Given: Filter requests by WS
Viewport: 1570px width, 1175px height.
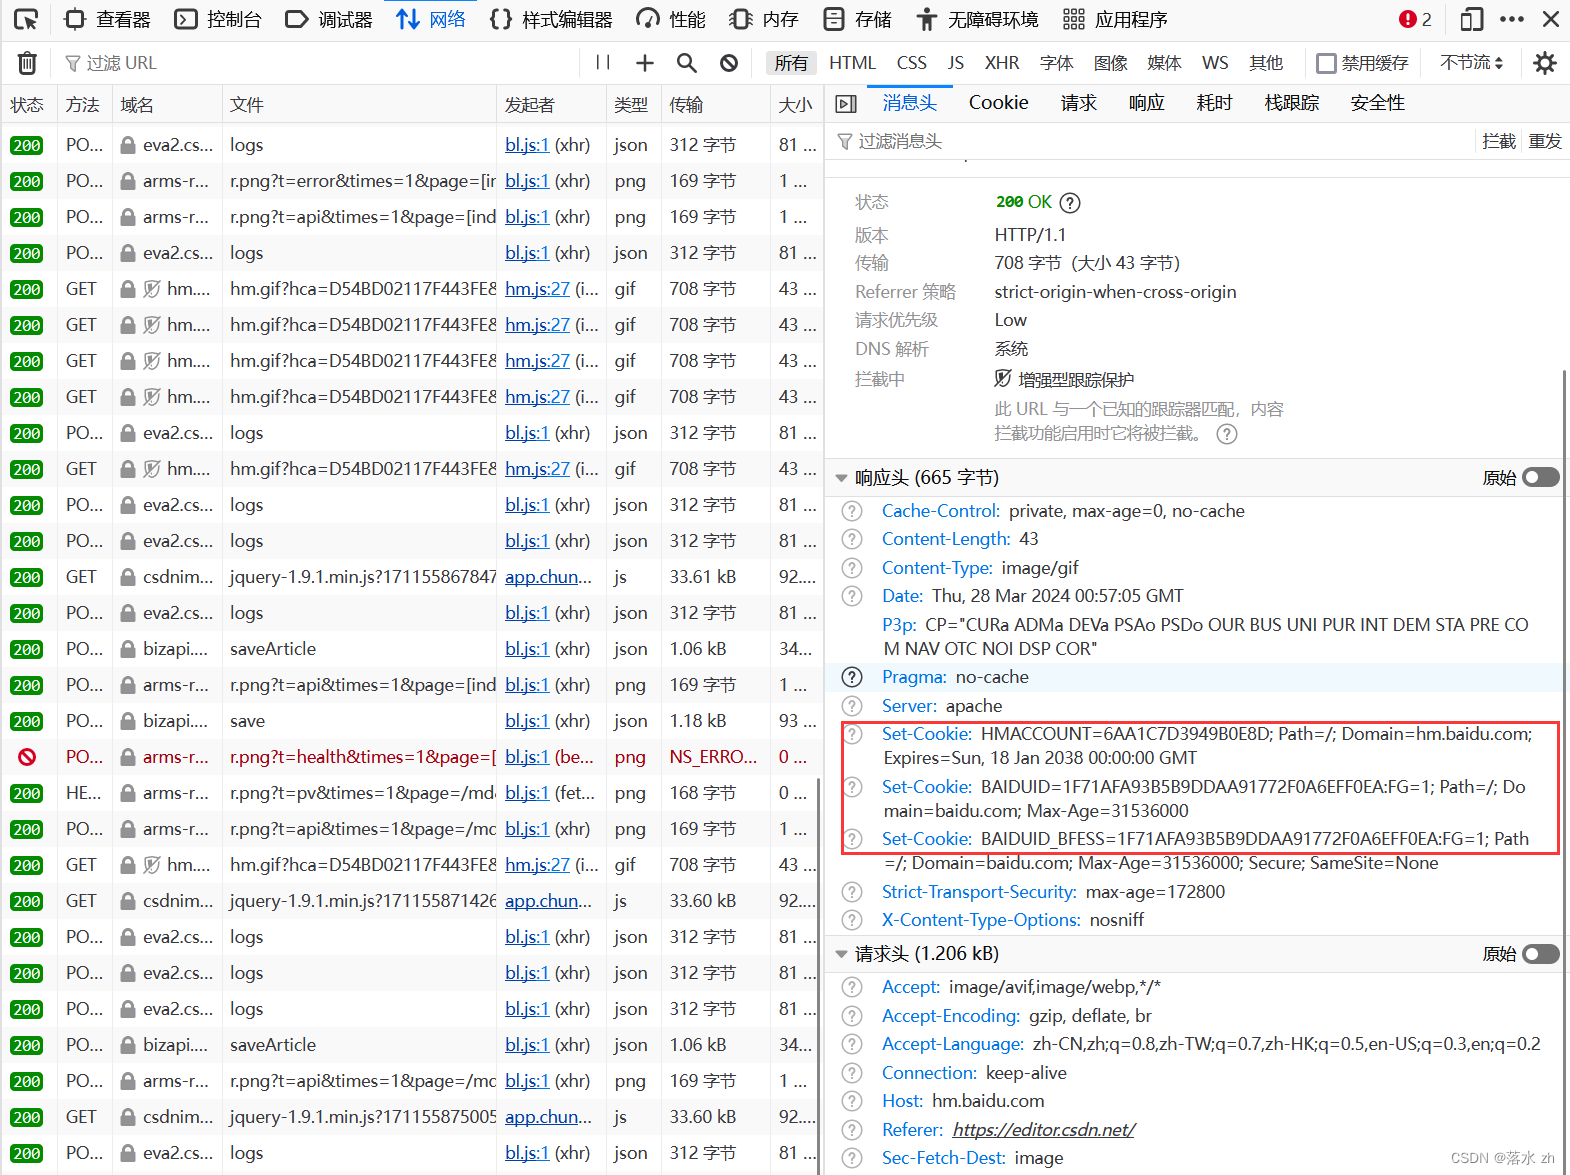Looking at the screenshot, I should 1215,63.
